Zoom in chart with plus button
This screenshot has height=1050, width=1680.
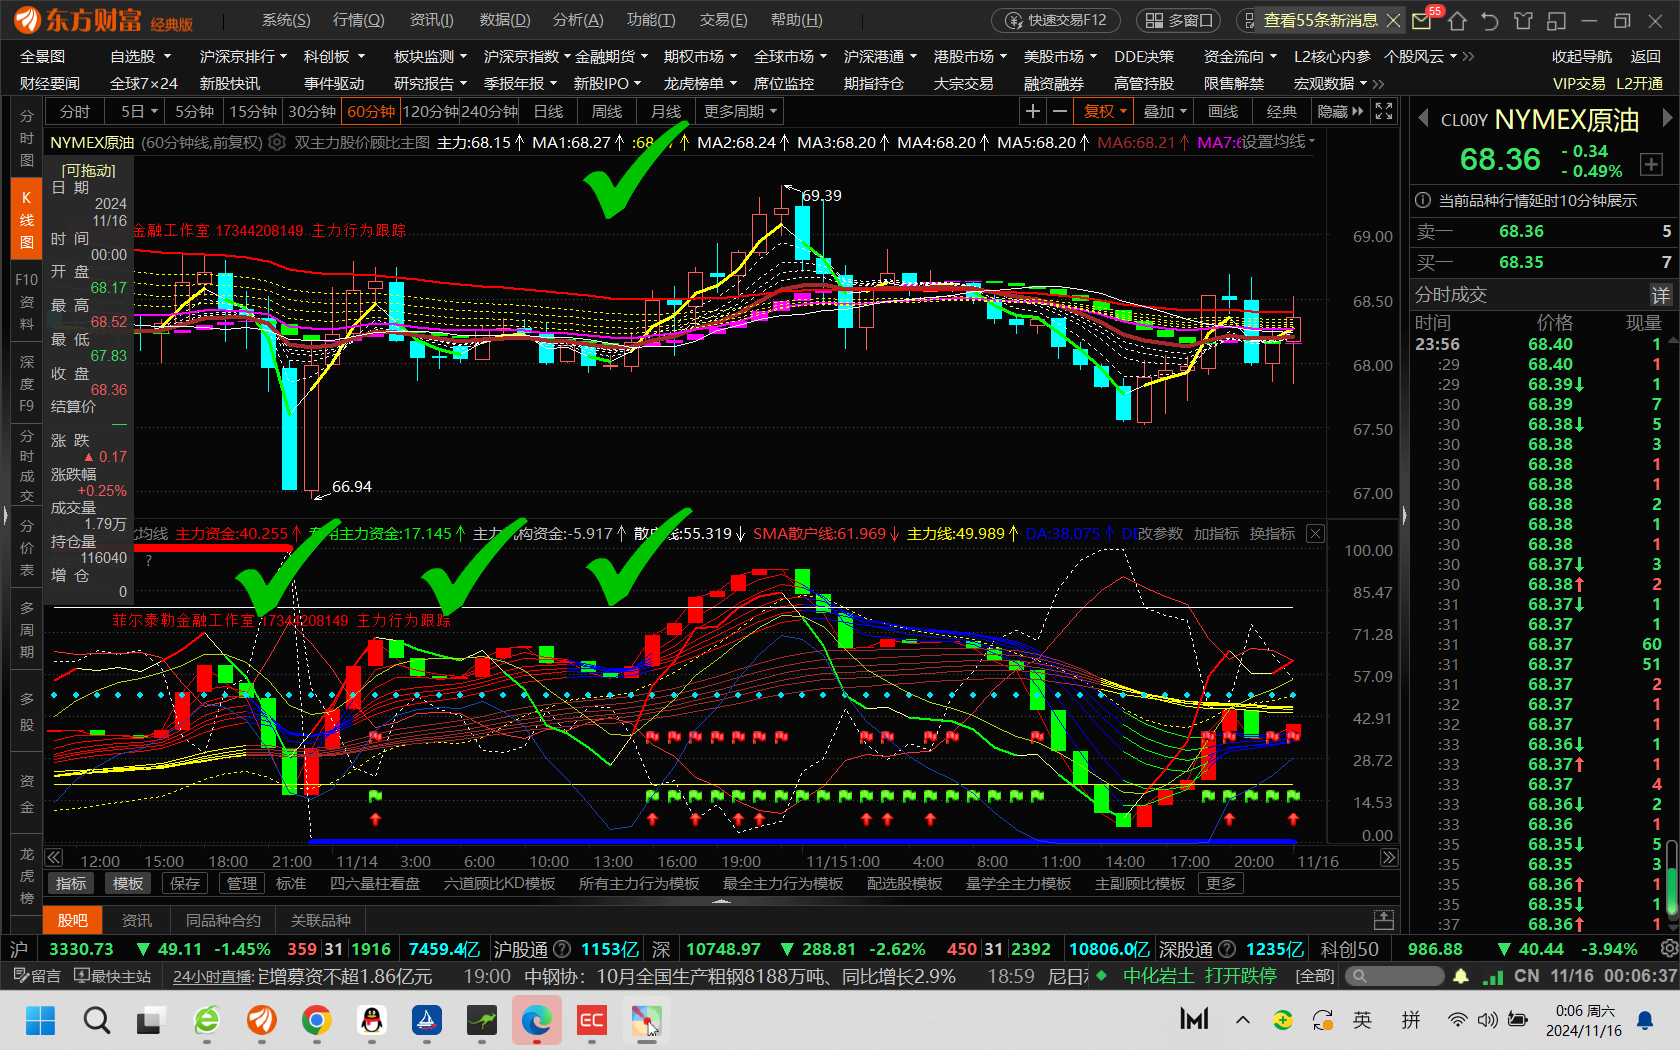point(1033,111)
